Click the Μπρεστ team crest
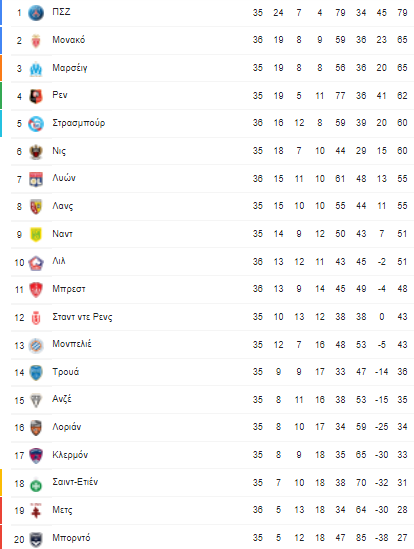The image size is (414, 549). point(36,290)
